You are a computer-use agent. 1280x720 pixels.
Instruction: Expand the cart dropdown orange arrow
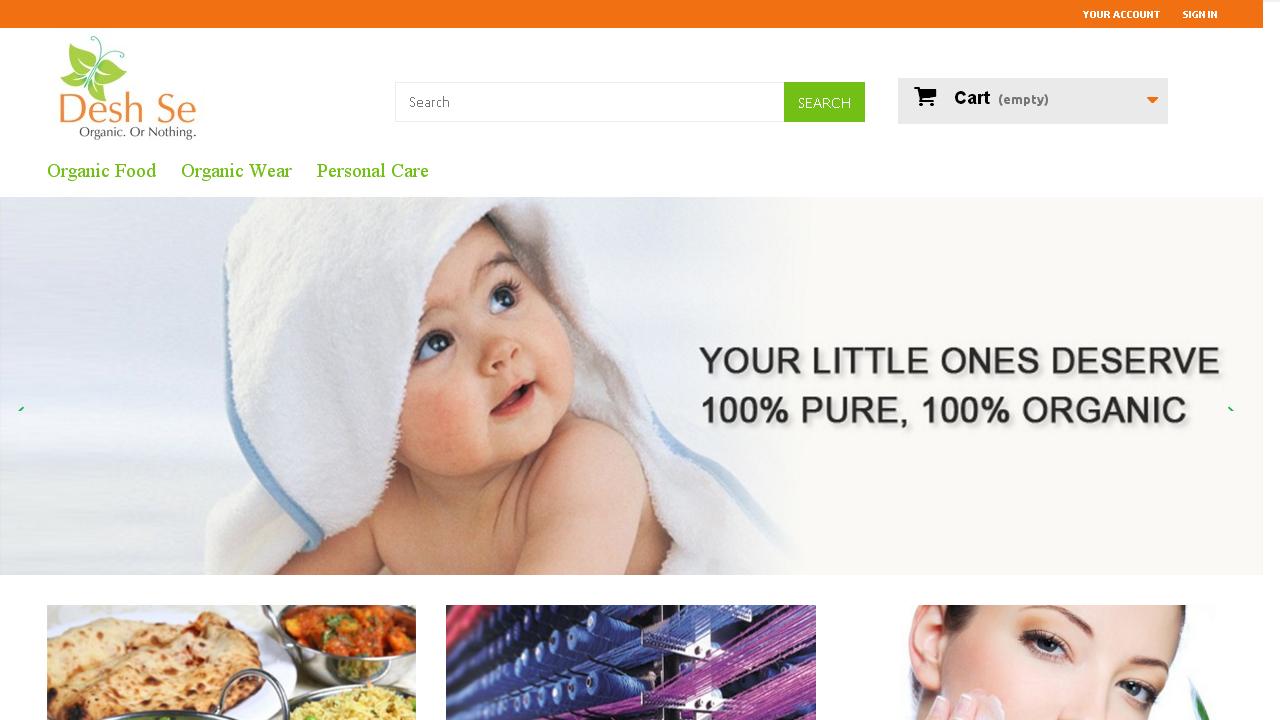pos(1152,100)
